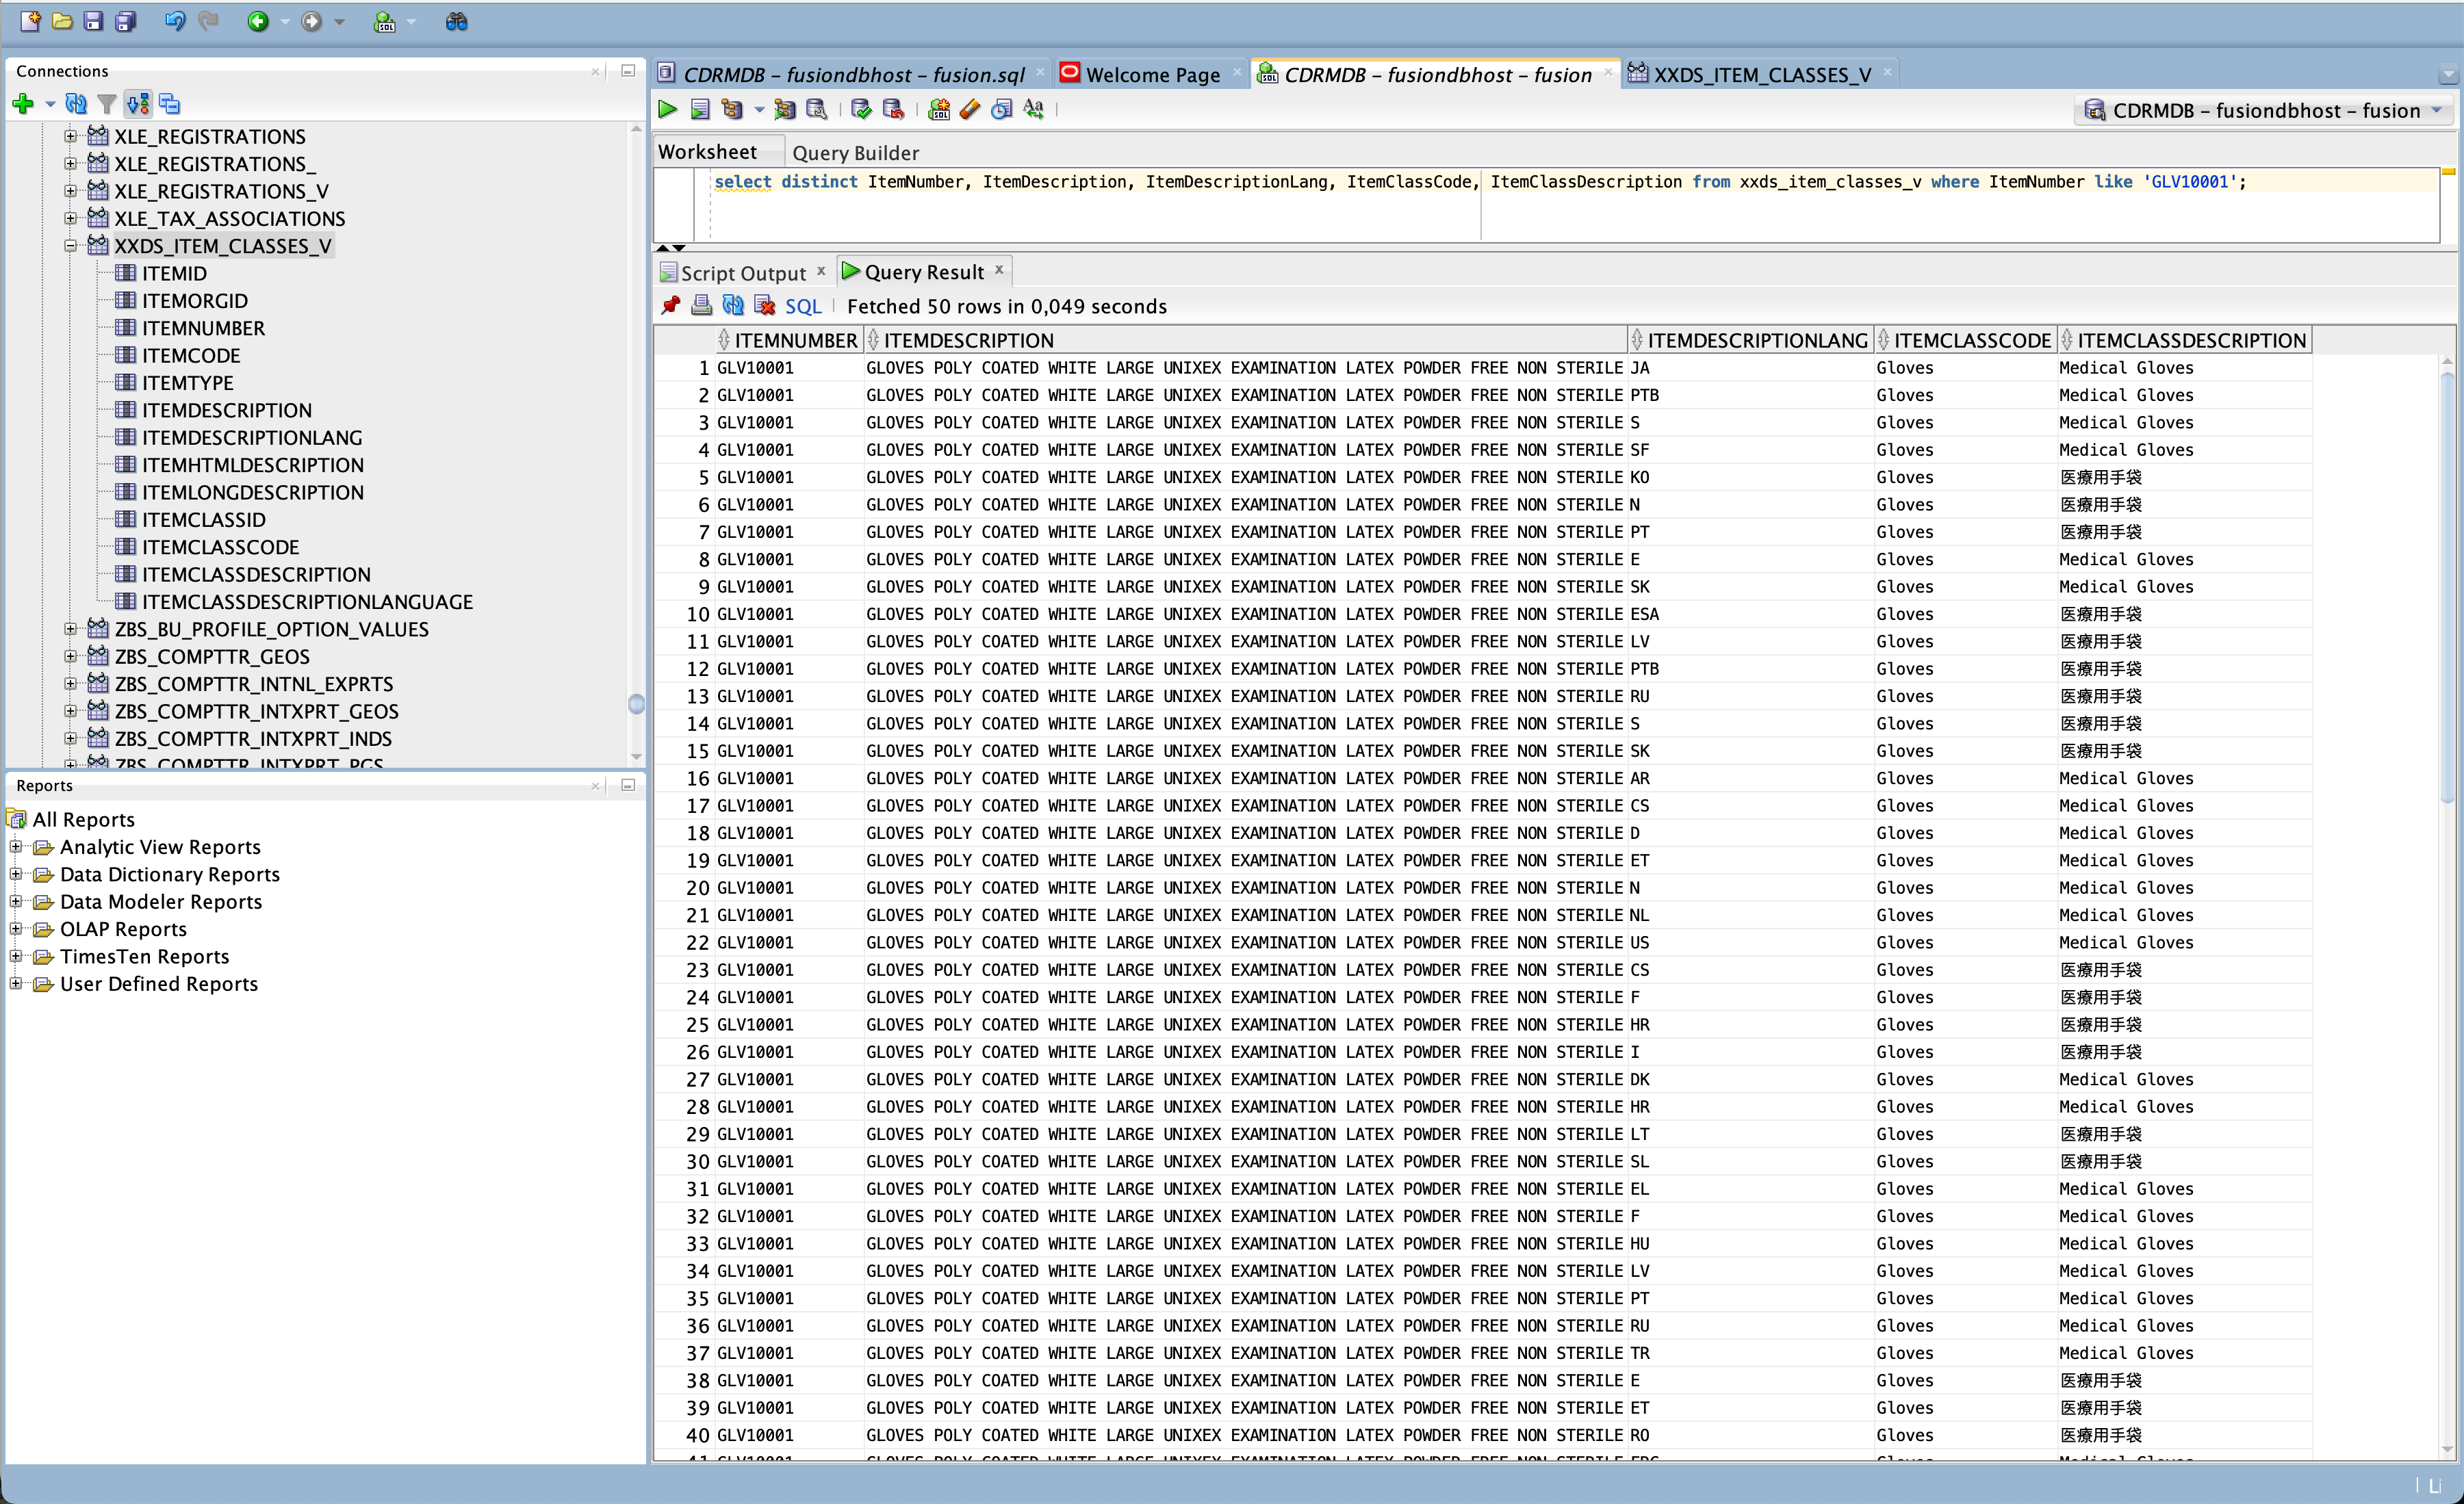The width and height of the screenshot is (2464, 1504).
Task: Open the Welcome Page tab
Action: [x=1152, y=73]
